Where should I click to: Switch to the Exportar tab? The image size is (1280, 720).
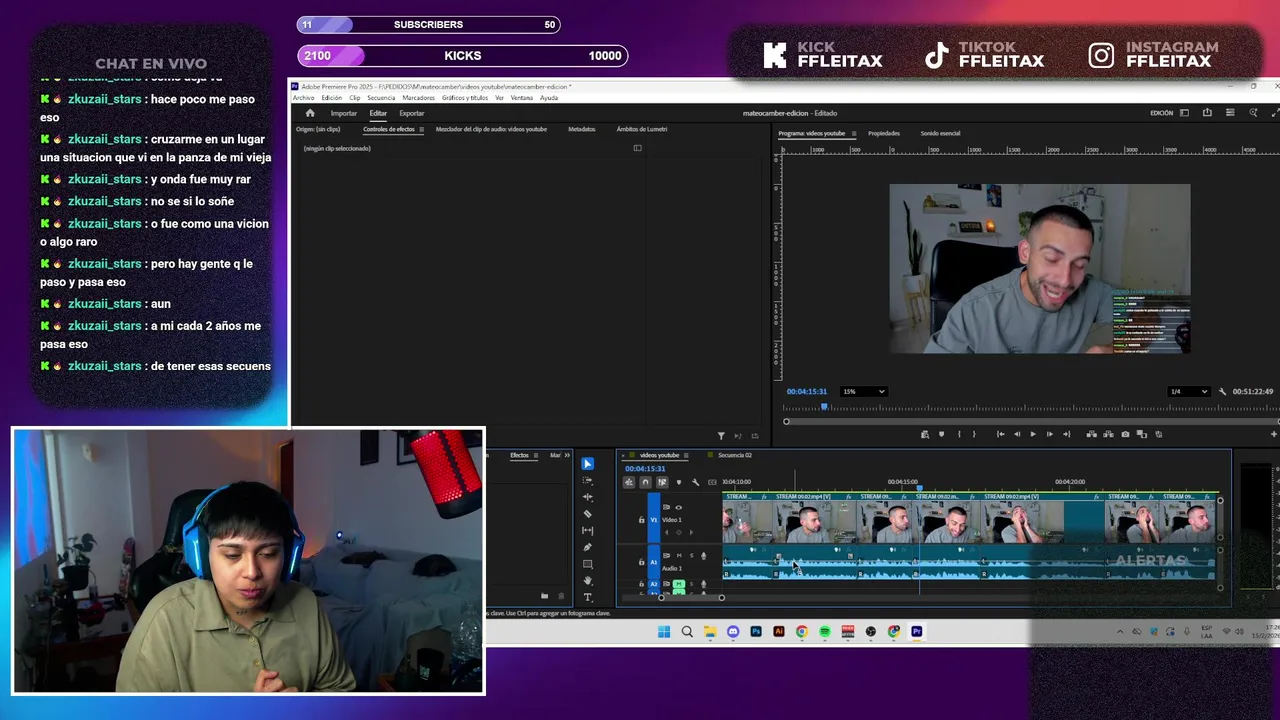click(412, 113)
